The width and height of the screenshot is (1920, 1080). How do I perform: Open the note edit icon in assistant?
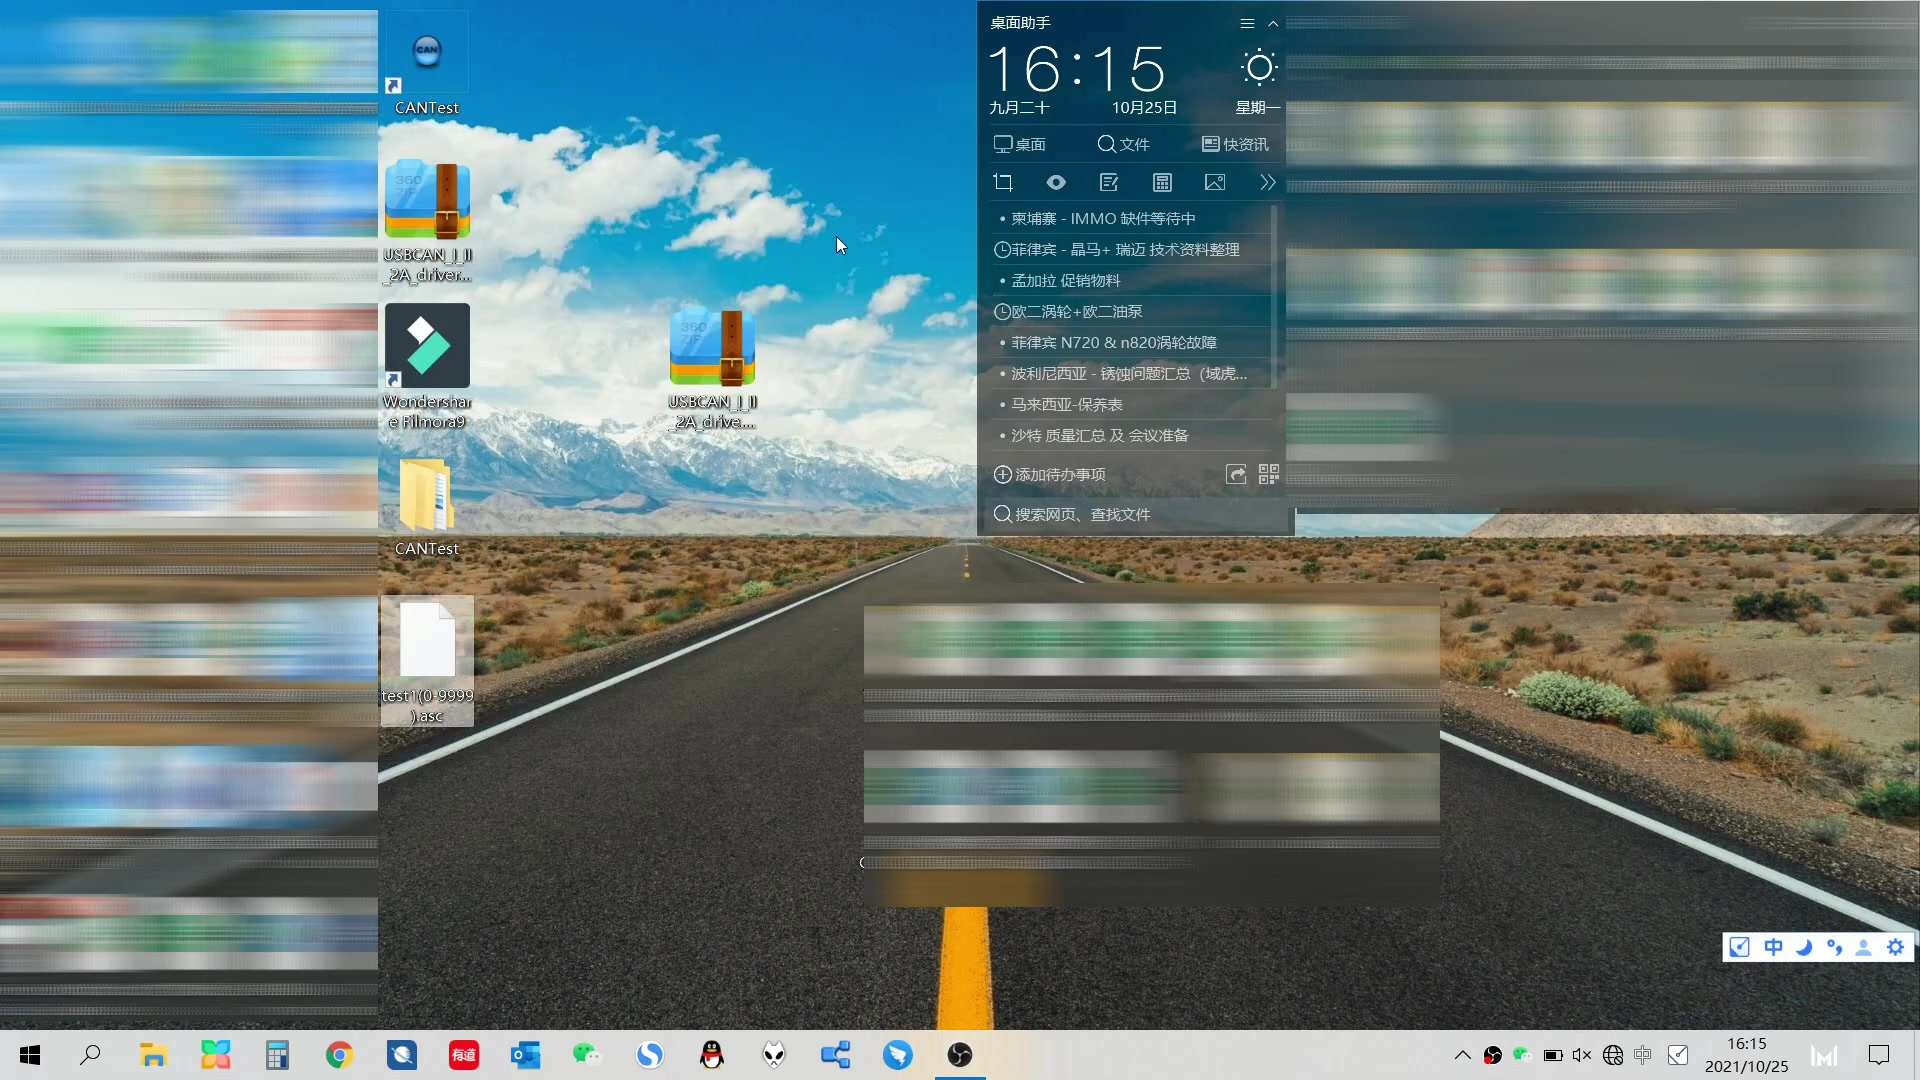[x=1109, y=182]
